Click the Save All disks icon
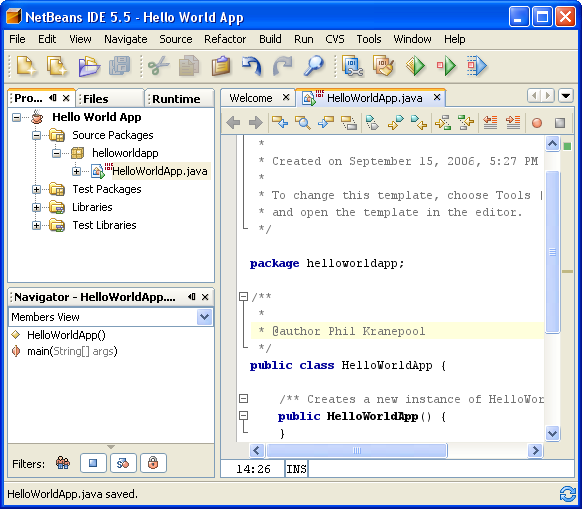Image resolution: width=582 pixels, height=509 pixels. (120, 66)
